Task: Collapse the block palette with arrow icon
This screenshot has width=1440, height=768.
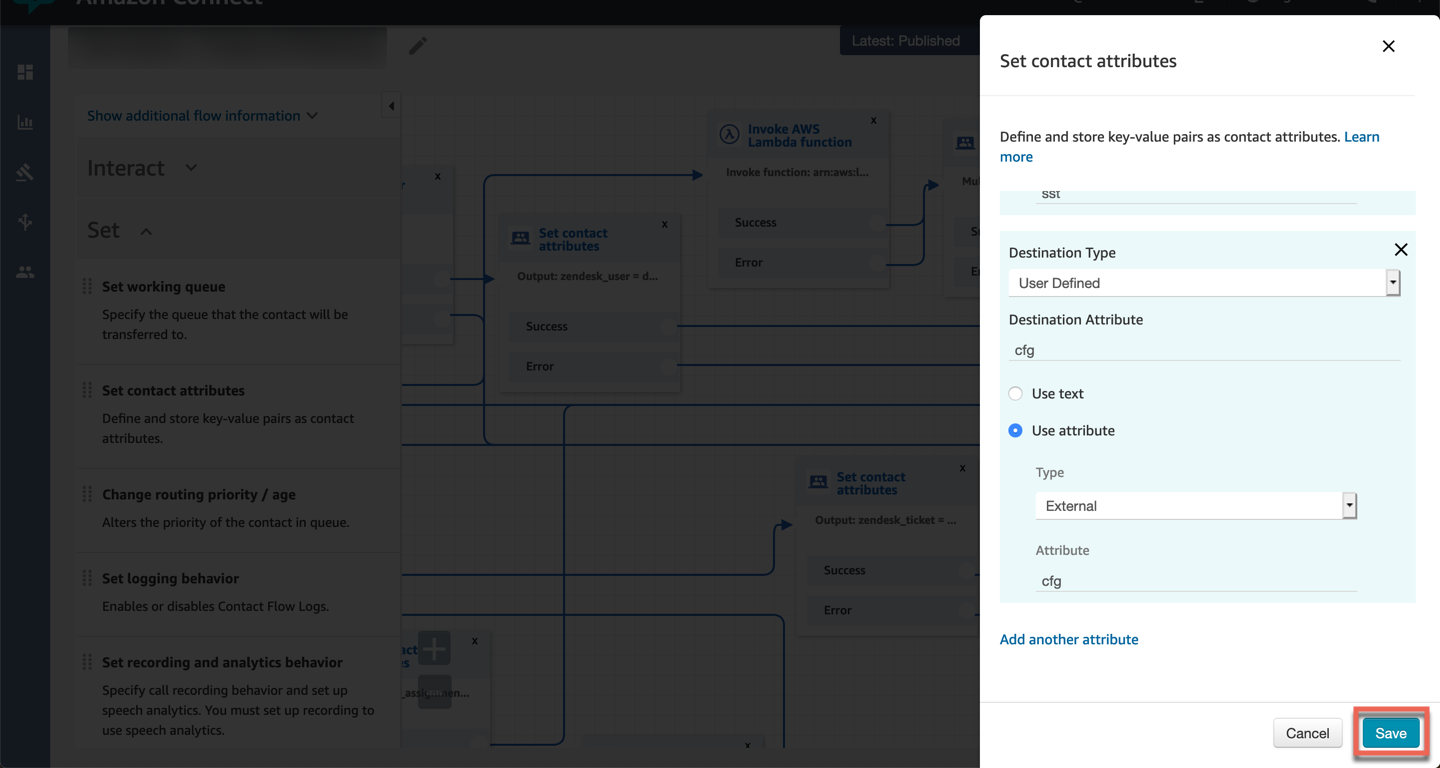Action: [391, 106]
